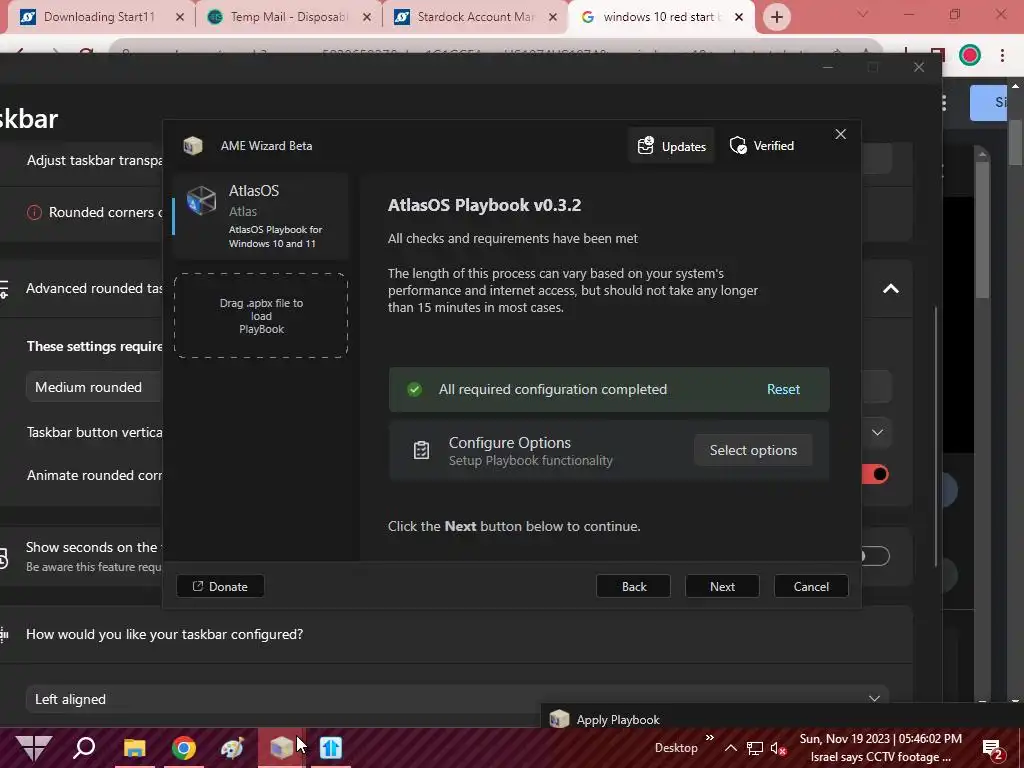Screen dimensions: 1024x768
Task: Close the Temp Mail tab
Action: 367,18
